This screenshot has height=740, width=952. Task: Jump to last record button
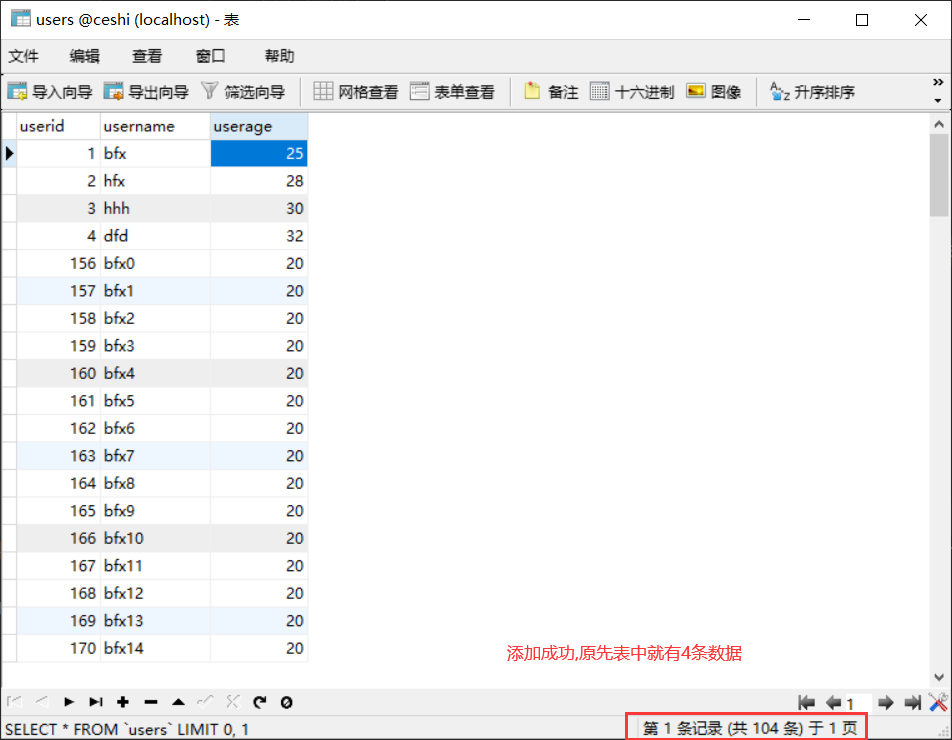(x=96, y=702)
